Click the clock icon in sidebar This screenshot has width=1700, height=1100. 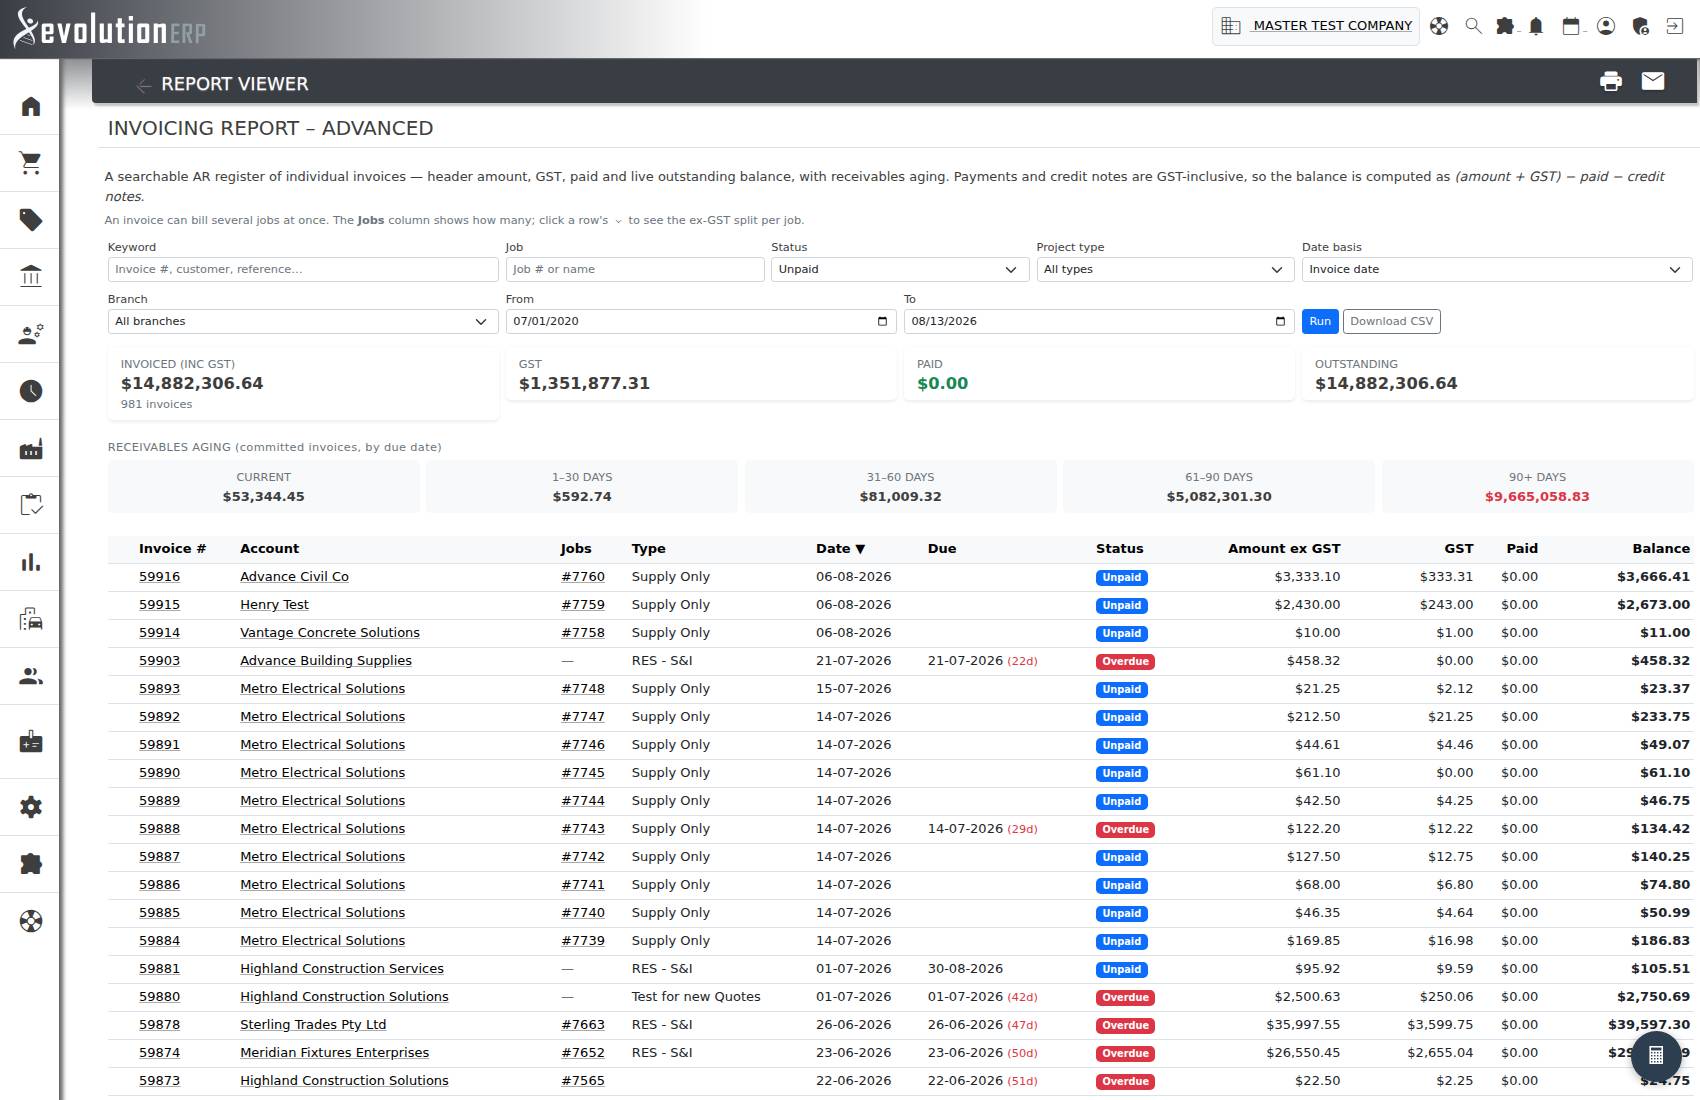(31, 391)
